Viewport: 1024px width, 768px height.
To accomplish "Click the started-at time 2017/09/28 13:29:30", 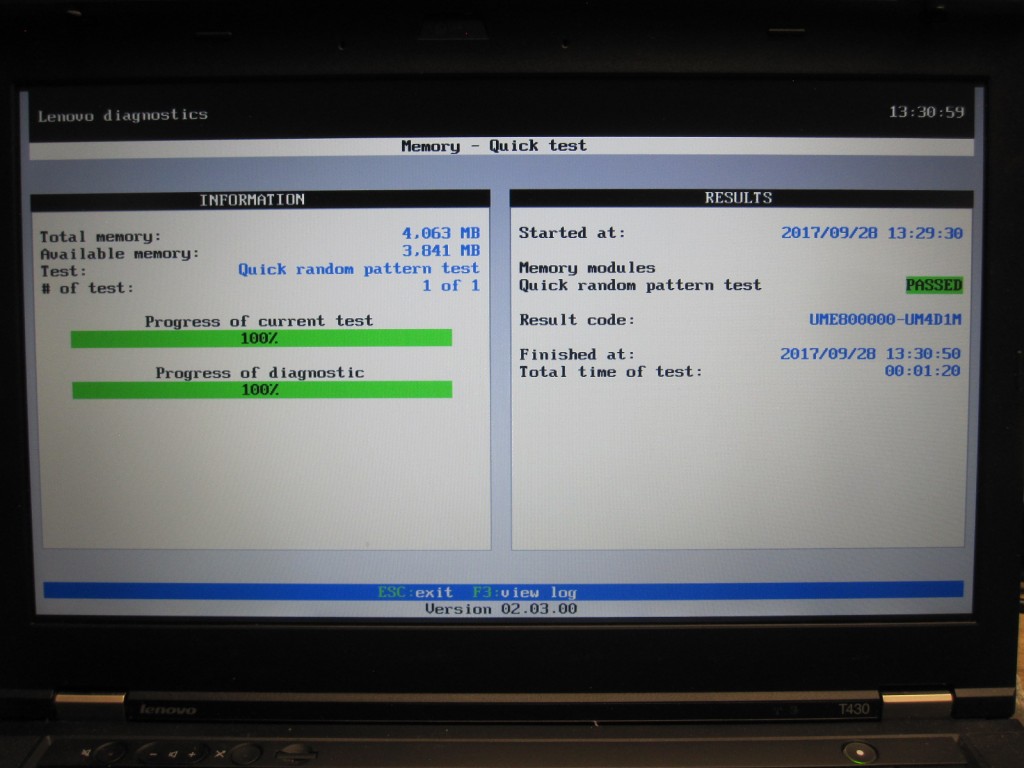I will click(872, 233).
